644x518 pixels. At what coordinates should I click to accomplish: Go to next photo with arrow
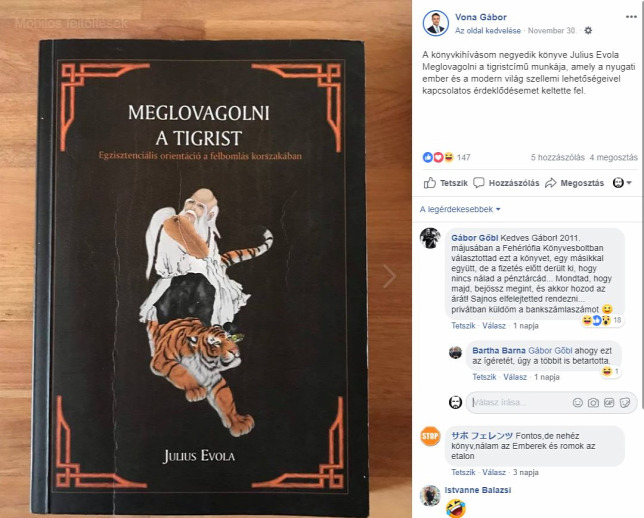pos(389,276)
